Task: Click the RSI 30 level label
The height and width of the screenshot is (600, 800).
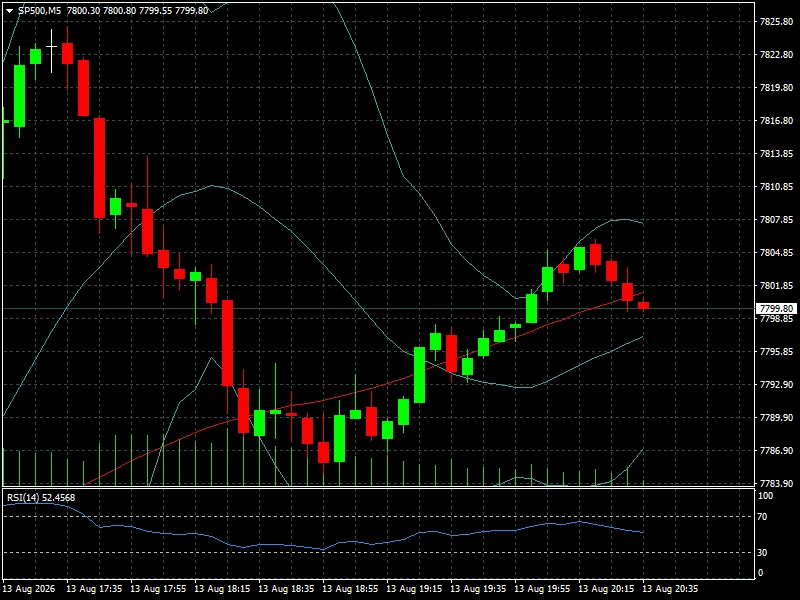Action: (x=762, y=553)
